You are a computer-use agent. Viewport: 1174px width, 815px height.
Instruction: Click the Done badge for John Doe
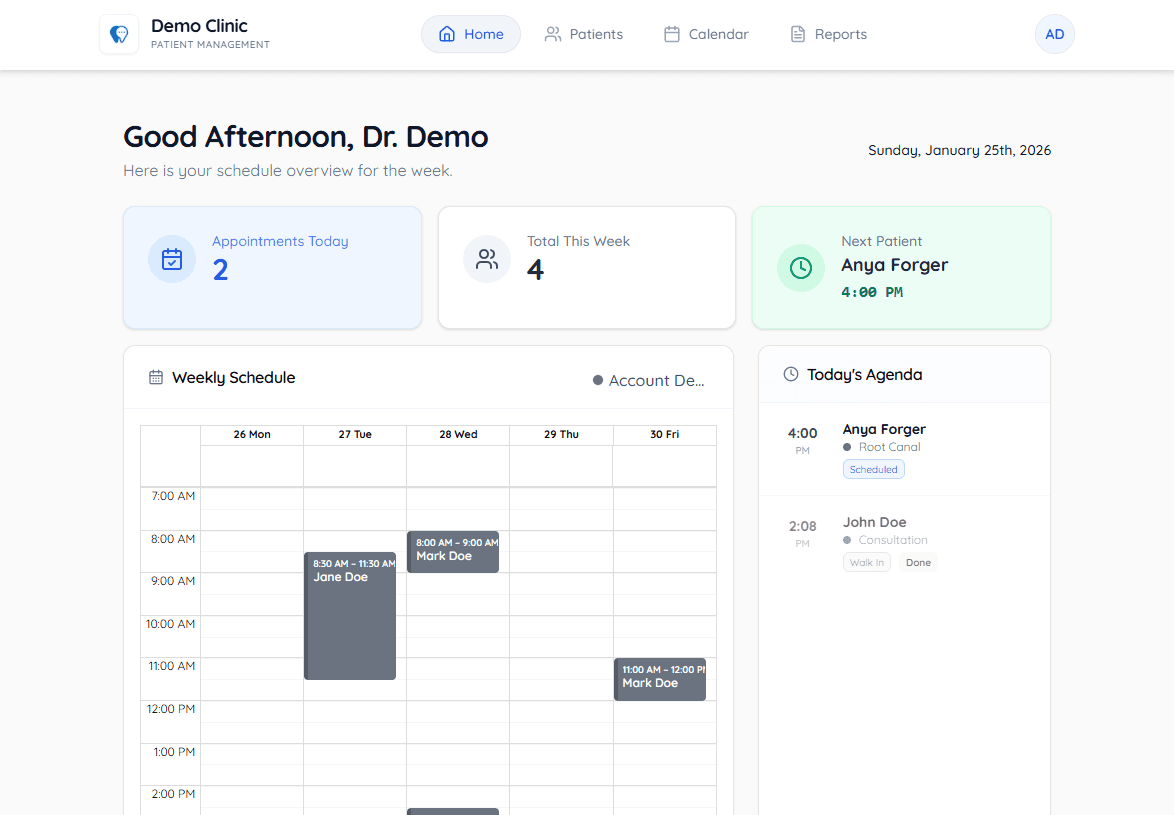(918, 563)
